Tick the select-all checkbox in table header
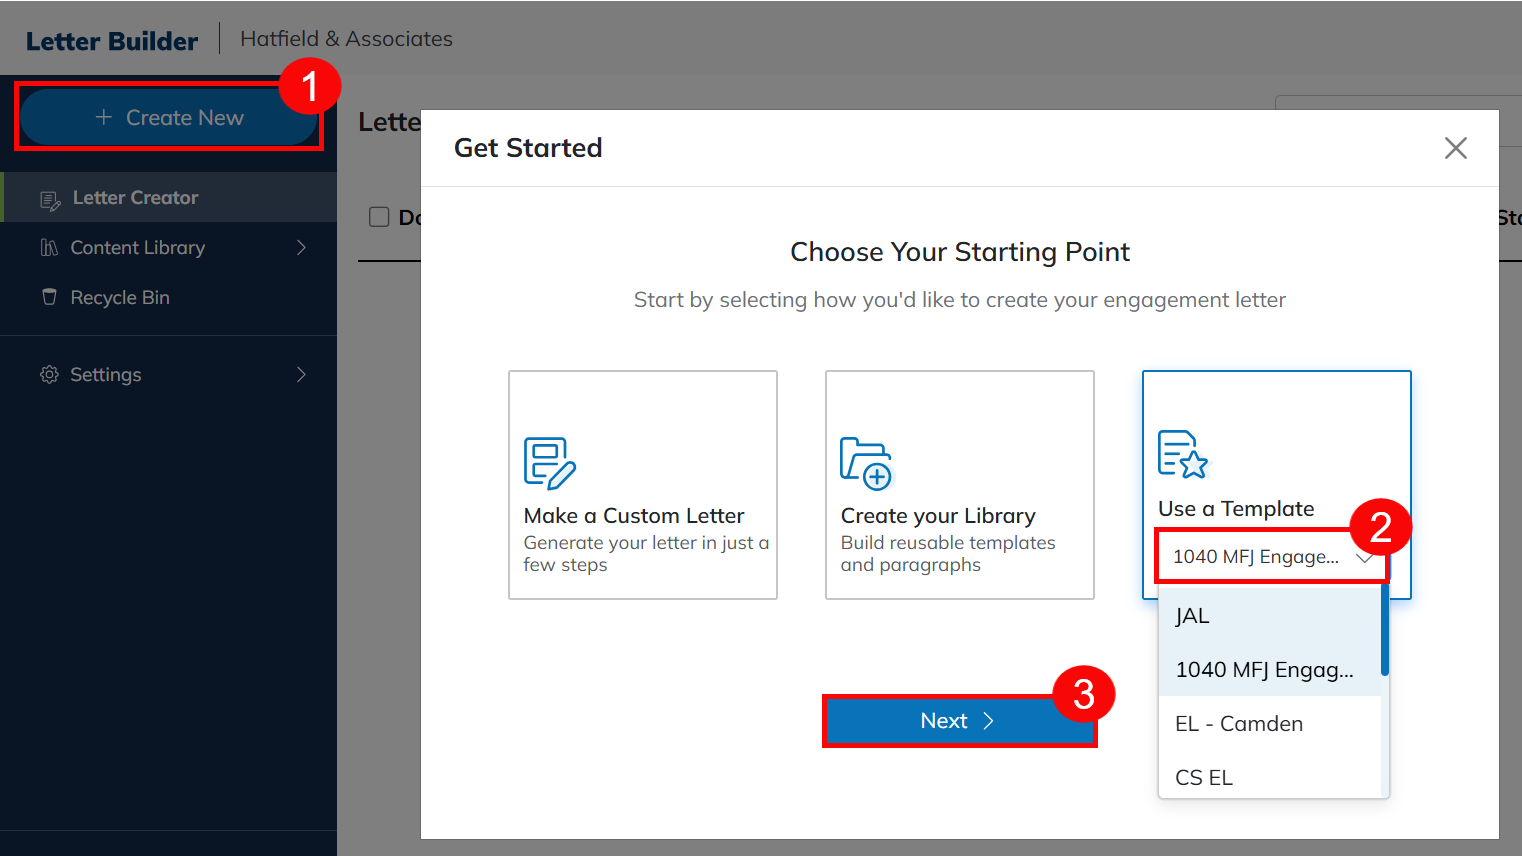1522x856 pixels. [x=379, y=217]
